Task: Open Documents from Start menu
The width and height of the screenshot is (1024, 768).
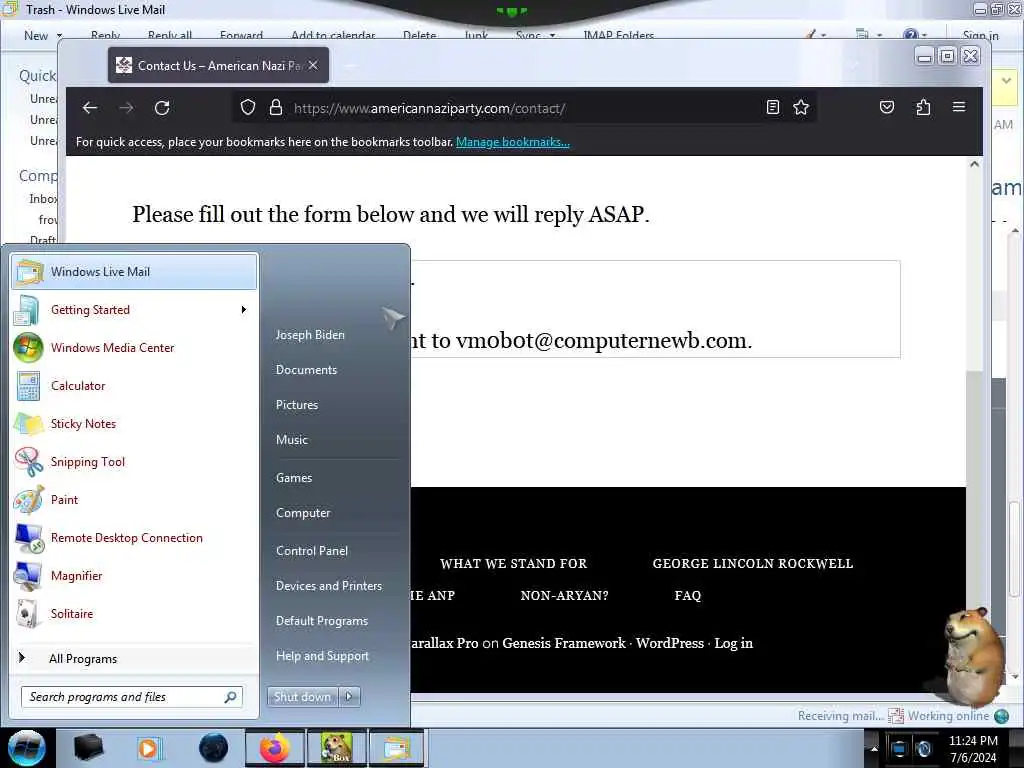Action: [x=306, y=370]
